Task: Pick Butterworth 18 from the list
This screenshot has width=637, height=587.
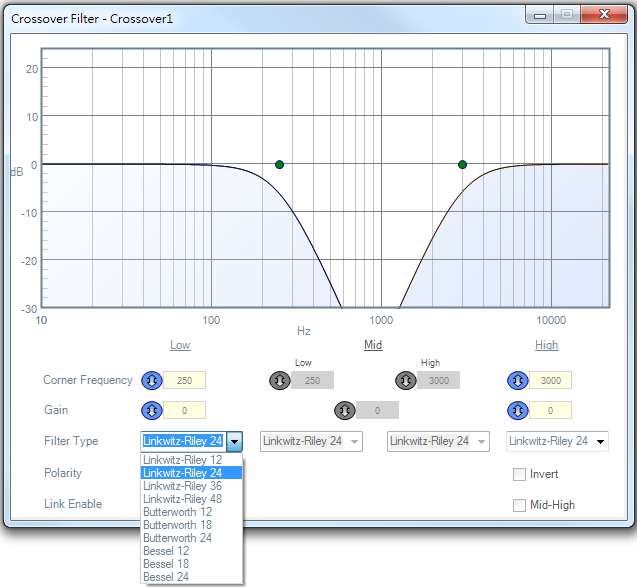Action: click(192, 525)
